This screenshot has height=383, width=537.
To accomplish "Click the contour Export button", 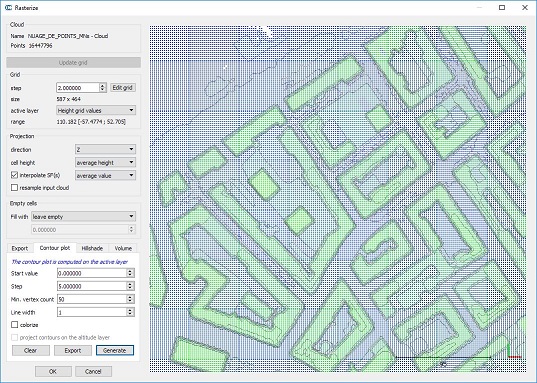I will (x=73, y=350).
